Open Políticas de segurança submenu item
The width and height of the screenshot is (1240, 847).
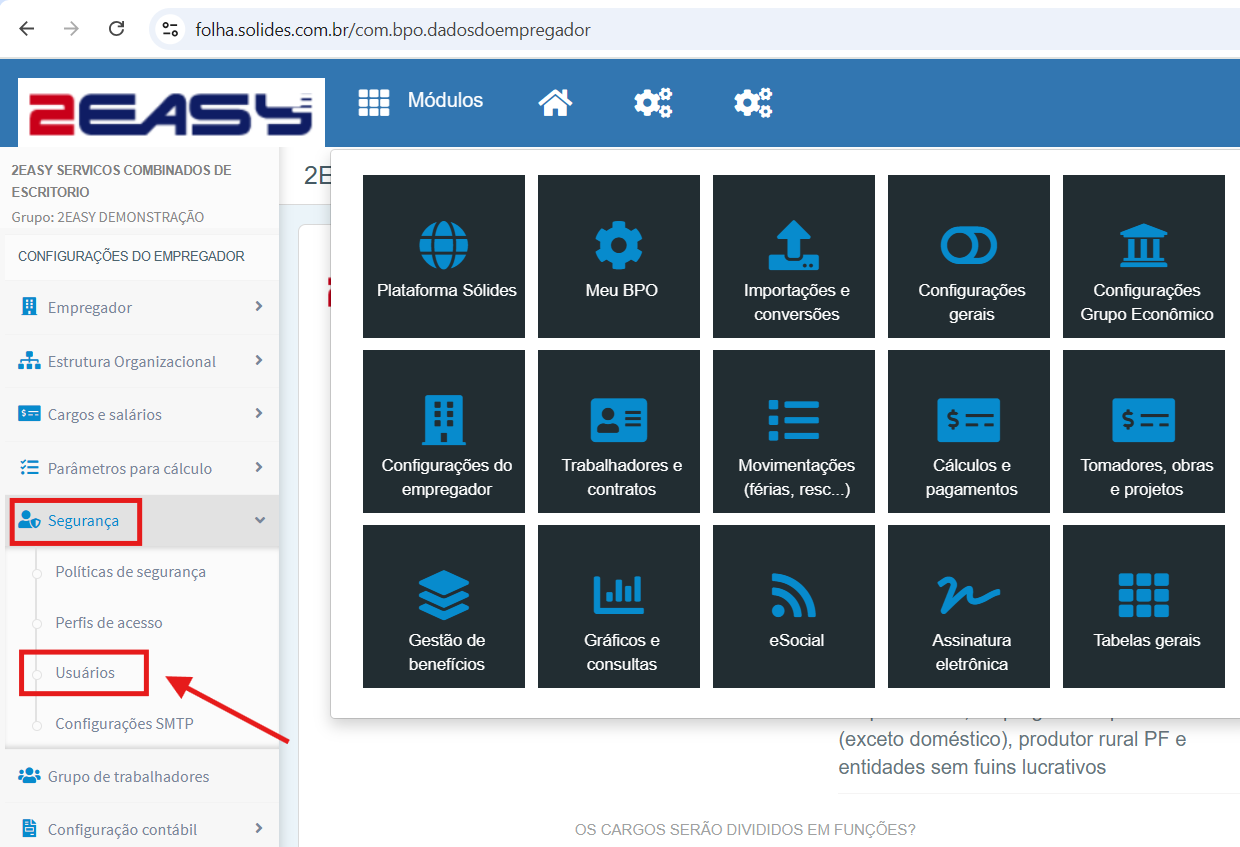pyautogui.click(x=130, y=572)
